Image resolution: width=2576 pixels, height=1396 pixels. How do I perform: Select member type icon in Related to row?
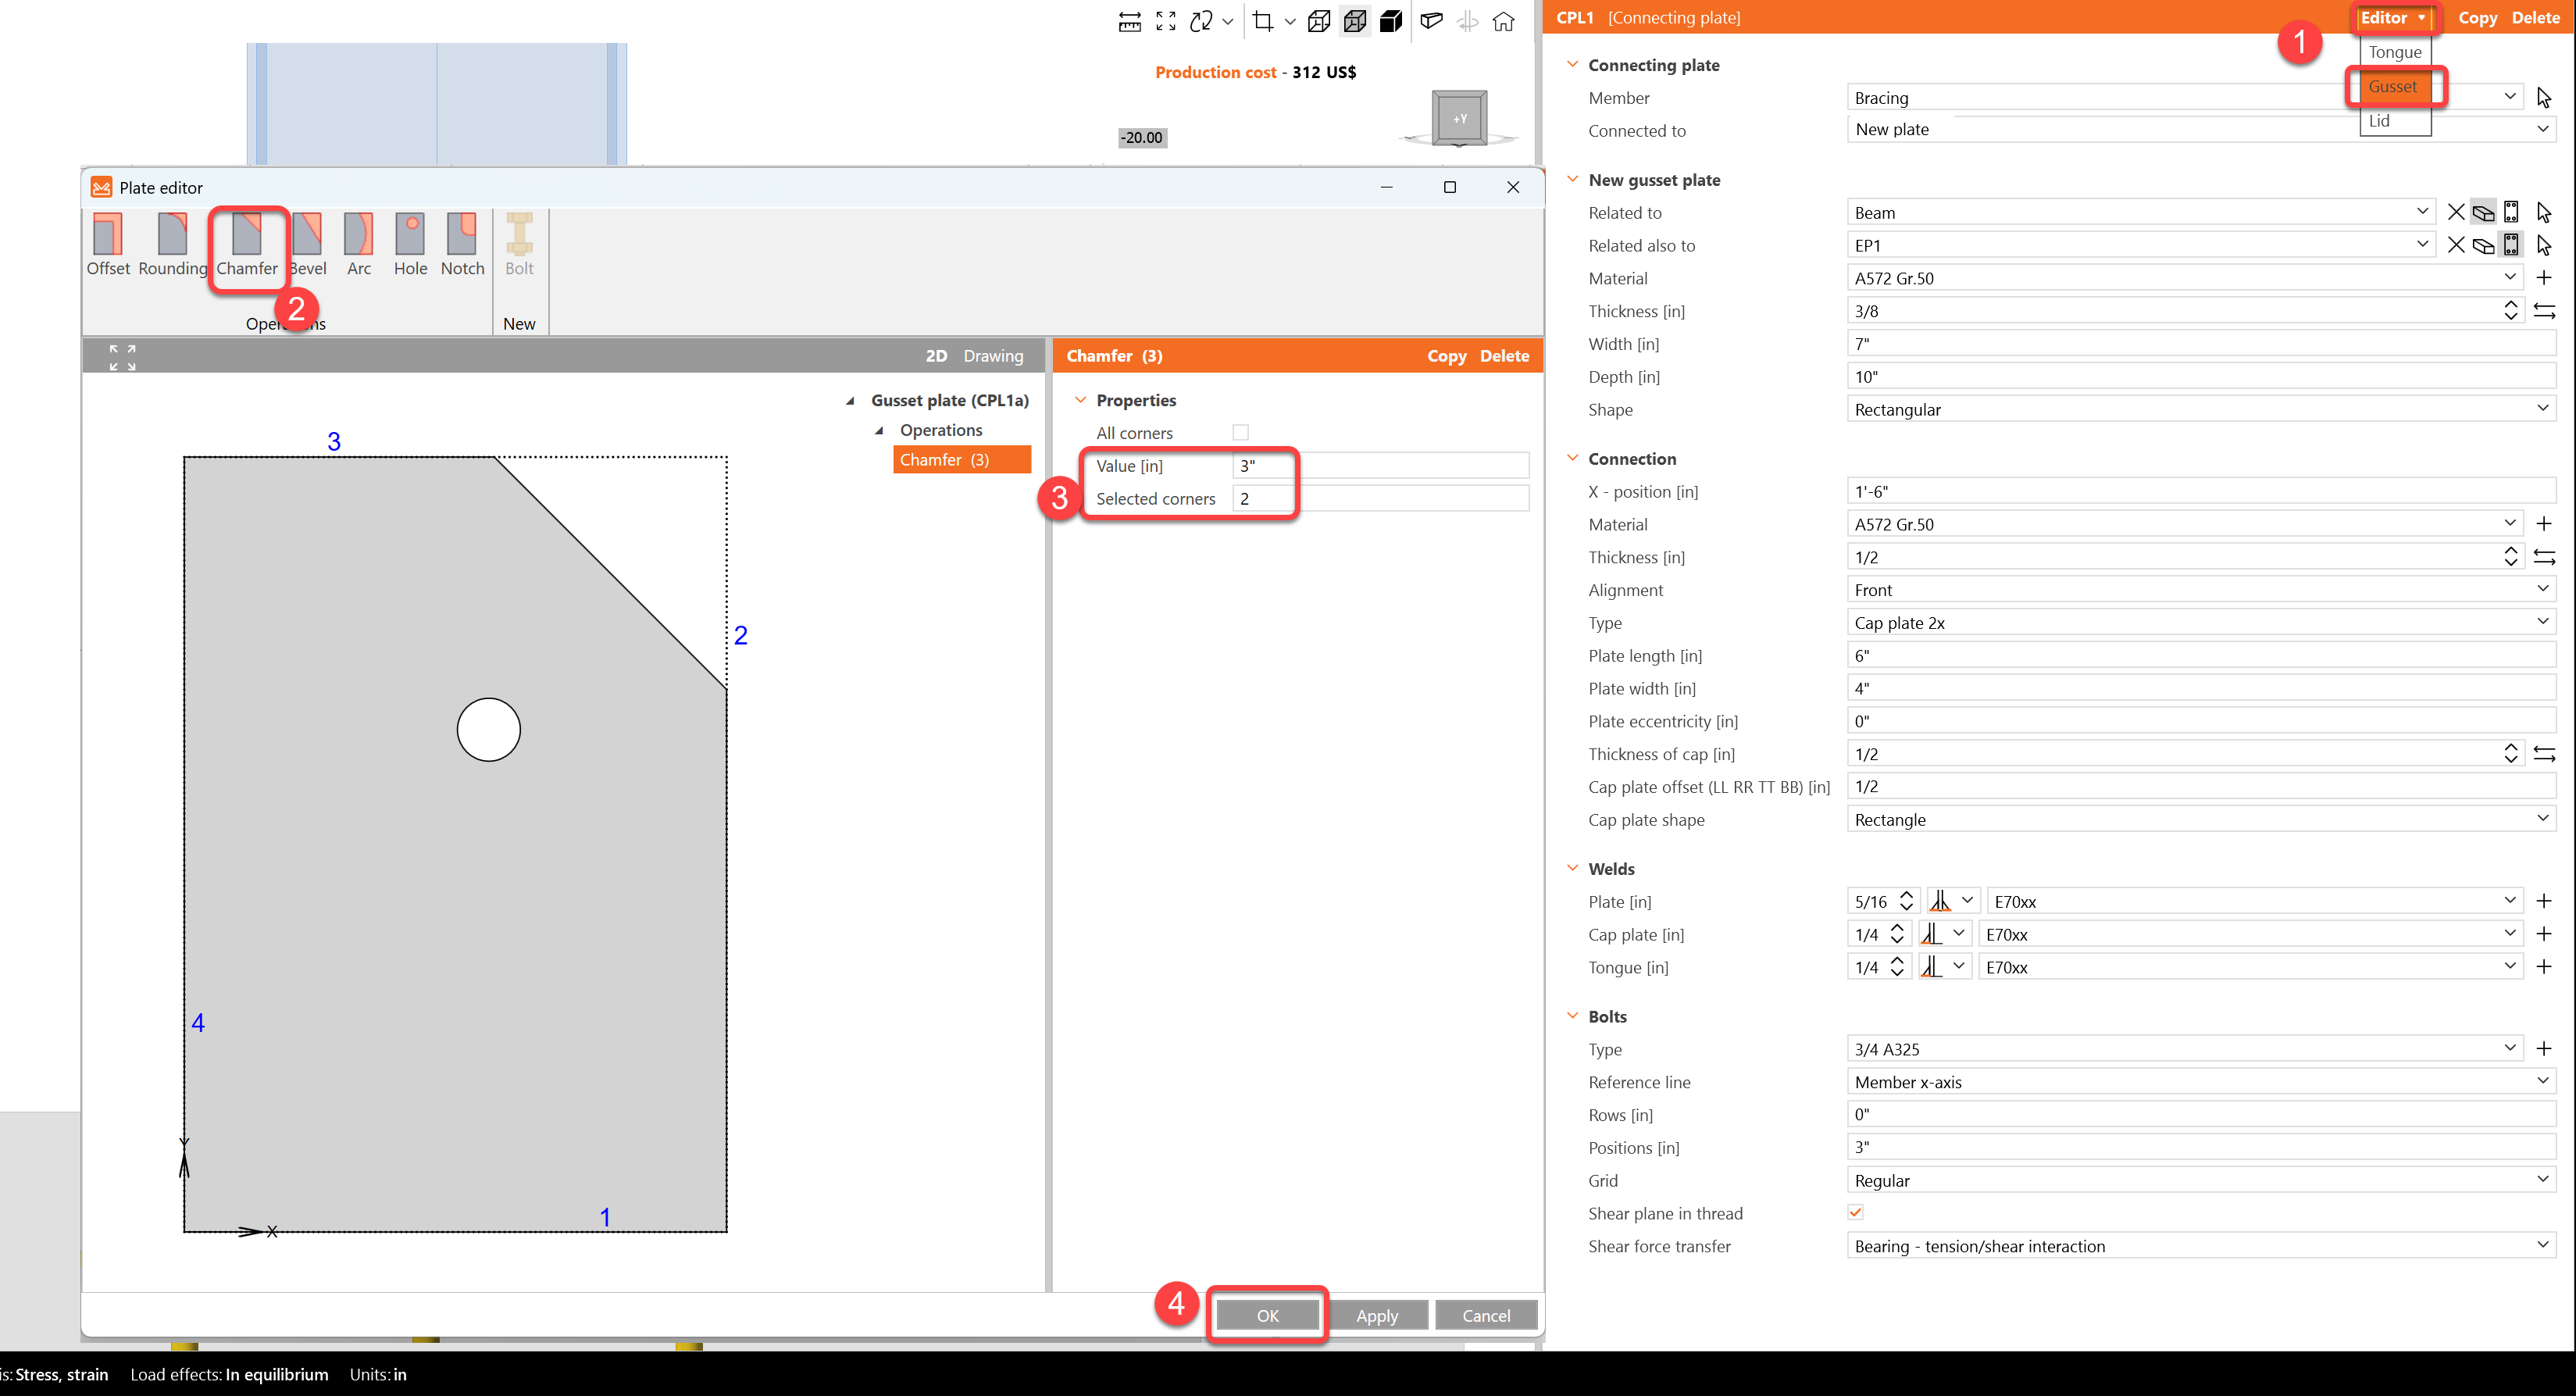point(2483,212)
